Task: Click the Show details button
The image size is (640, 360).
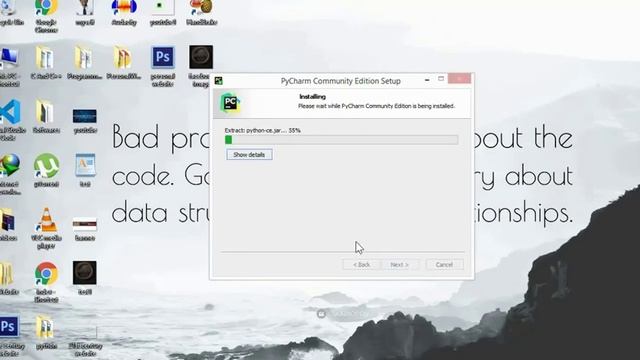Action: 249,155
